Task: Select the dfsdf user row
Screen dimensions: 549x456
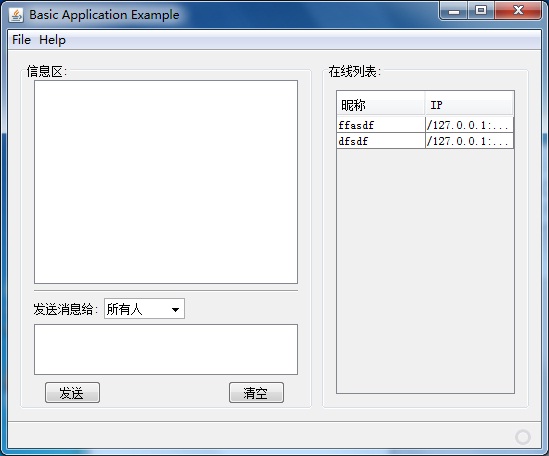Action: point(425,141)
